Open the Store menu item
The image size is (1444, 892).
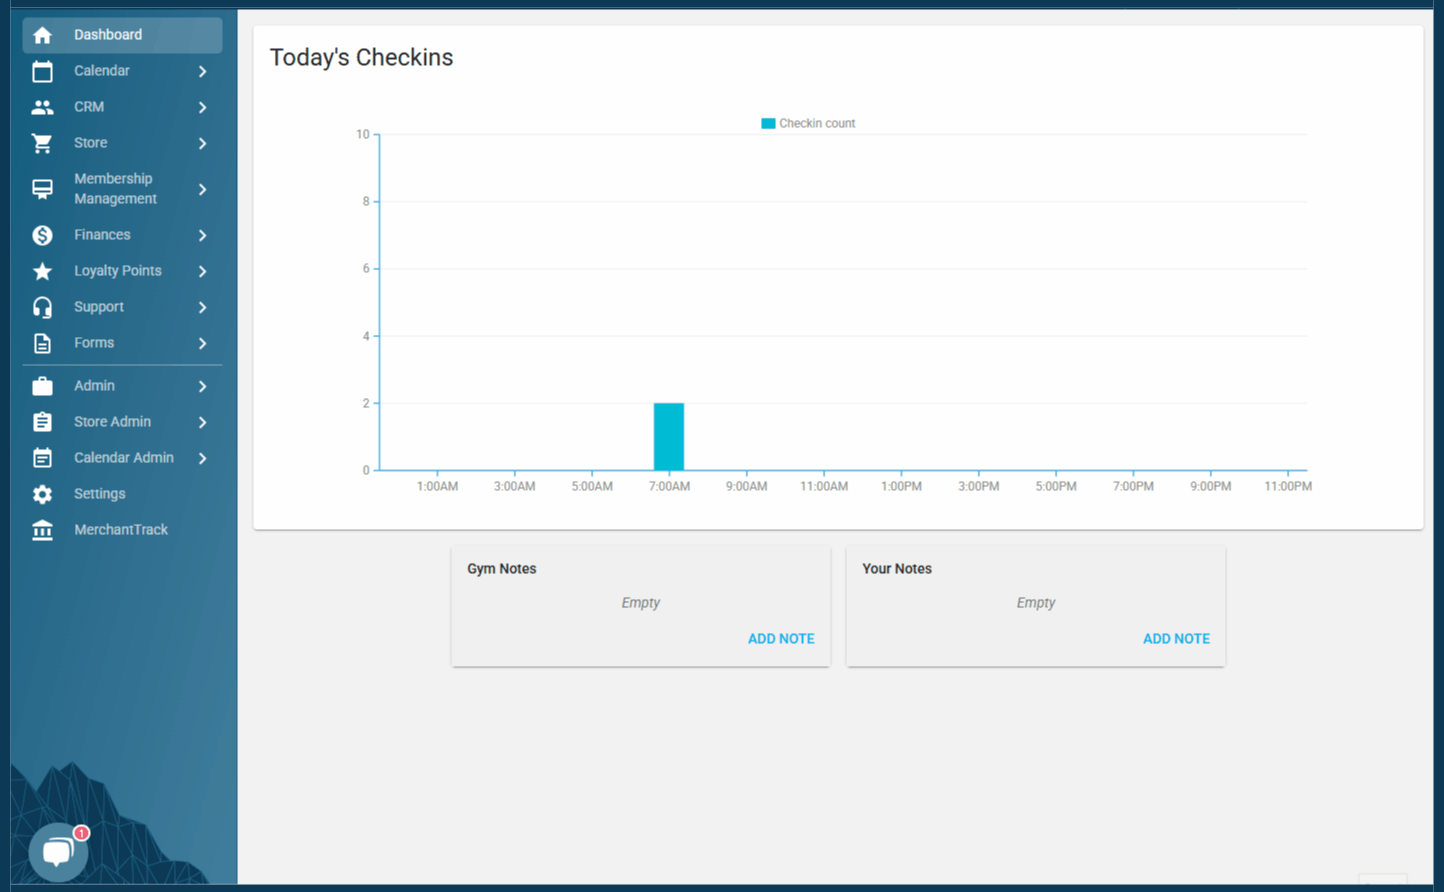click(x=122, y=143)
